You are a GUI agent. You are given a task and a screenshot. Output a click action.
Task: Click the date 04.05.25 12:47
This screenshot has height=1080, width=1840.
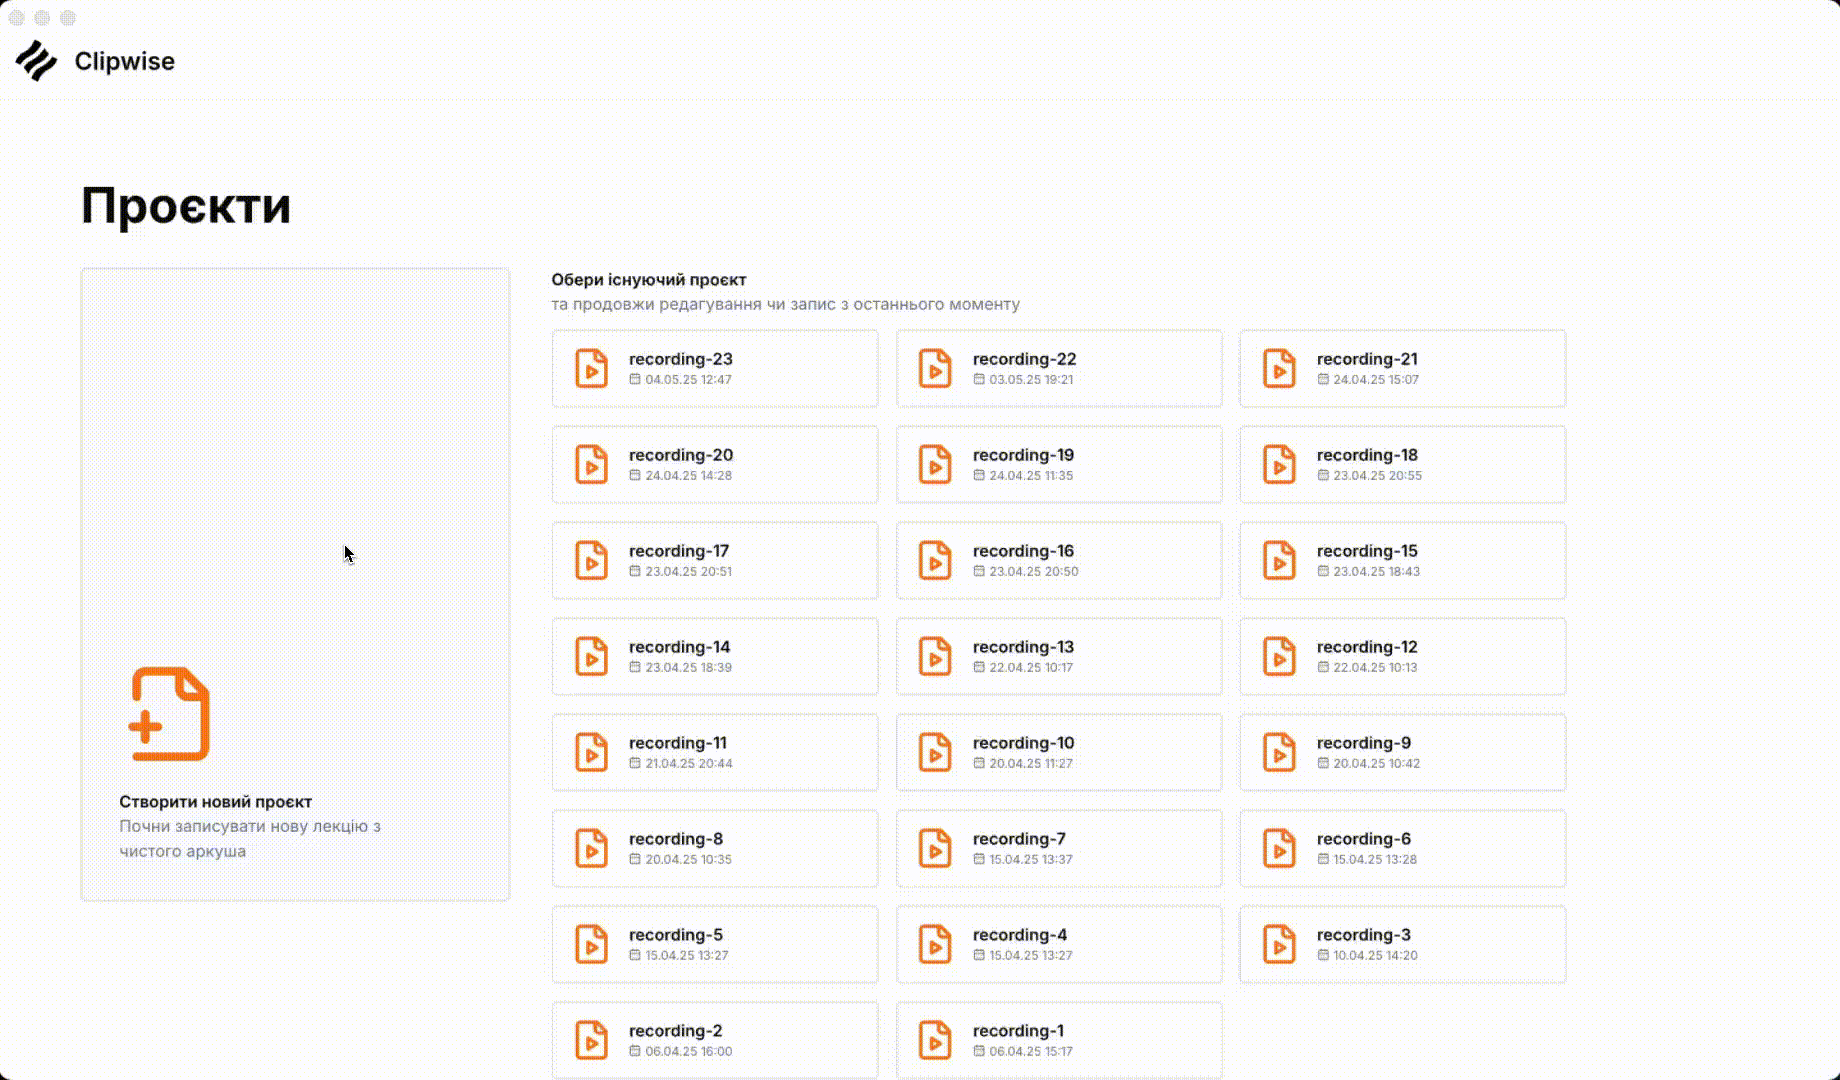[688, 380]
